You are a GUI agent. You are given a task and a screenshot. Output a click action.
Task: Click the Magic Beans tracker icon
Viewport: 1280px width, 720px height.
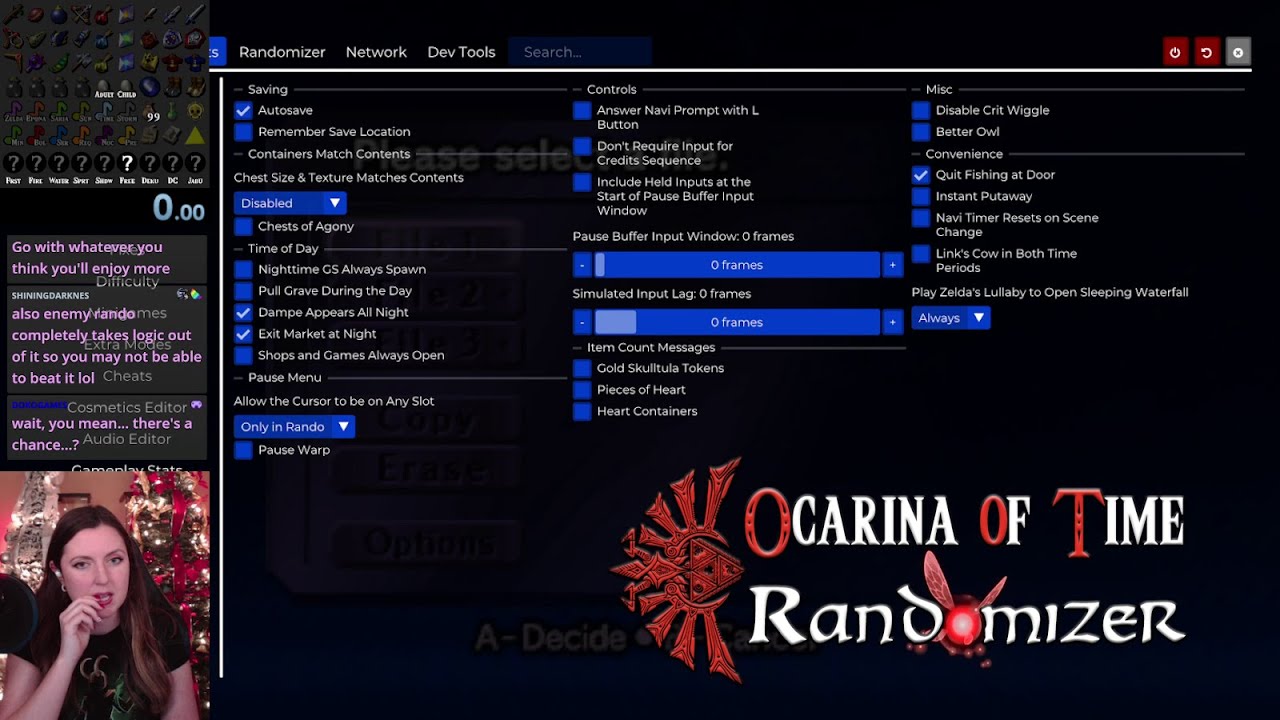point(59,62)
